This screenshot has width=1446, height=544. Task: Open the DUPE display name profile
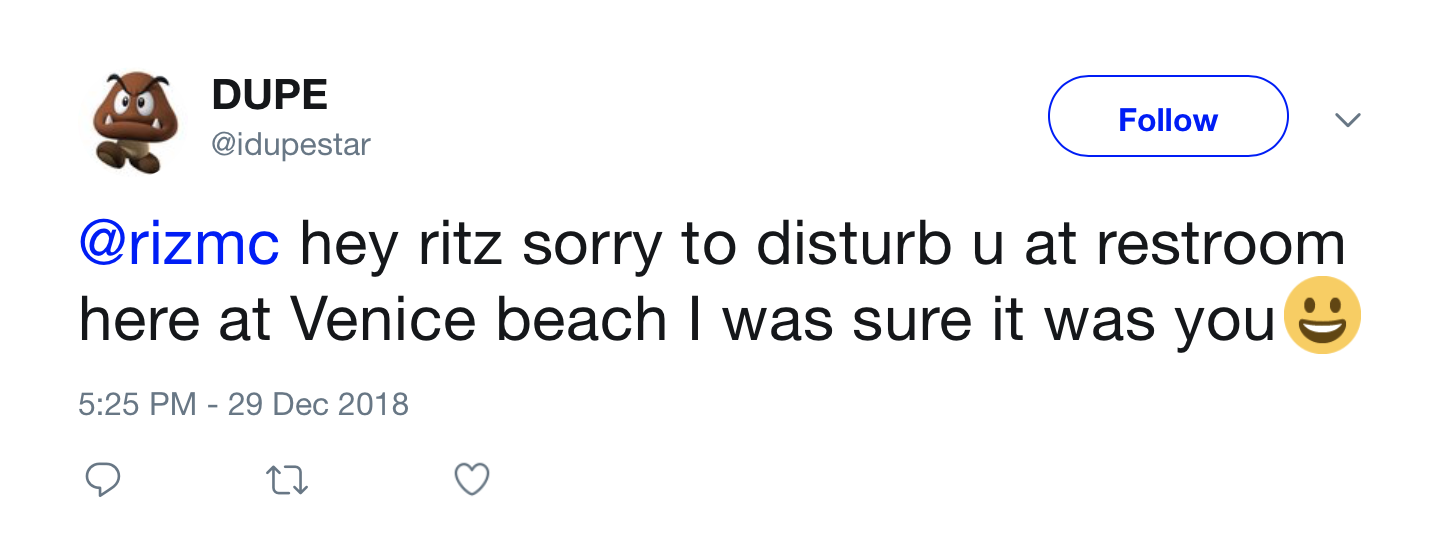point(270,96)
